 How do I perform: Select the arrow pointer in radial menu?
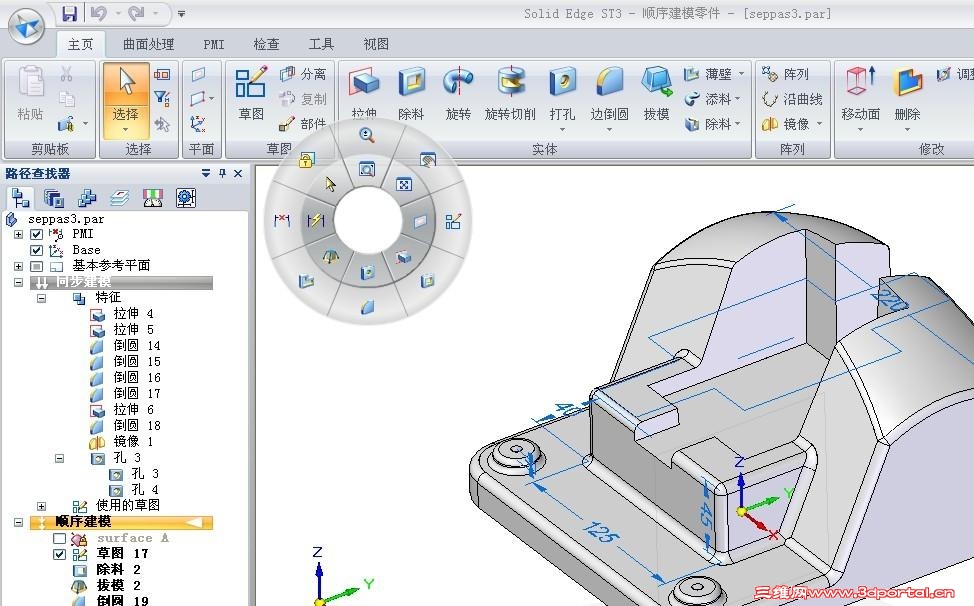pyautogui.click(x=330, y=184)
